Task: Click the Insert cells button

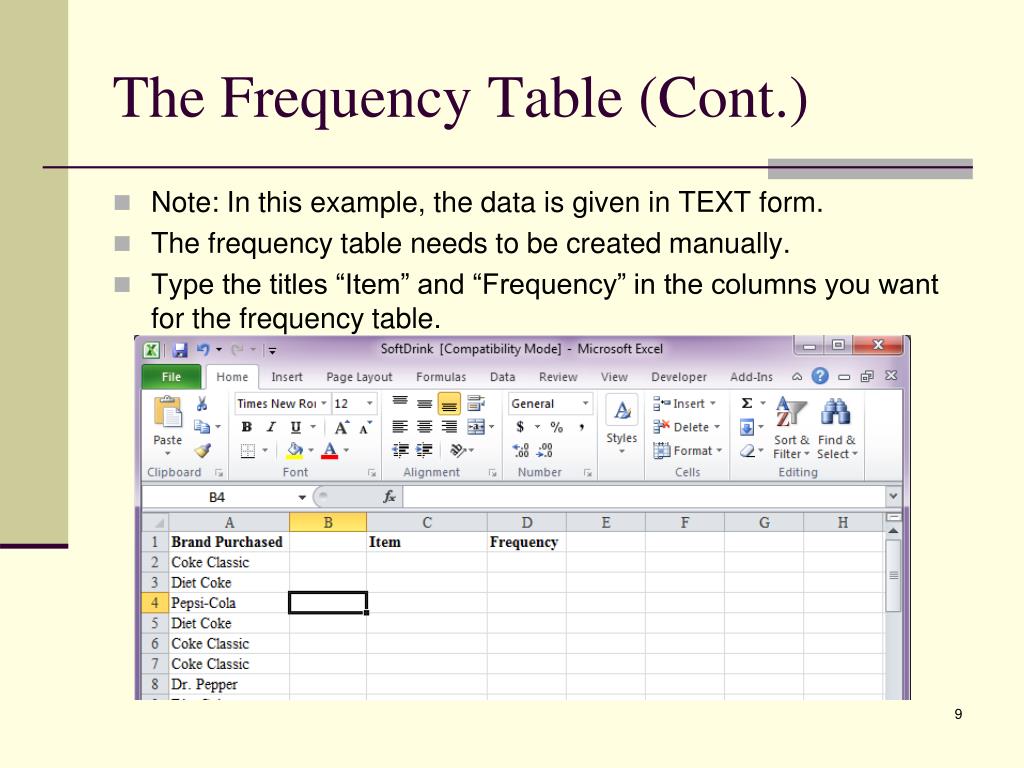Action: click(x=686, y=404)
